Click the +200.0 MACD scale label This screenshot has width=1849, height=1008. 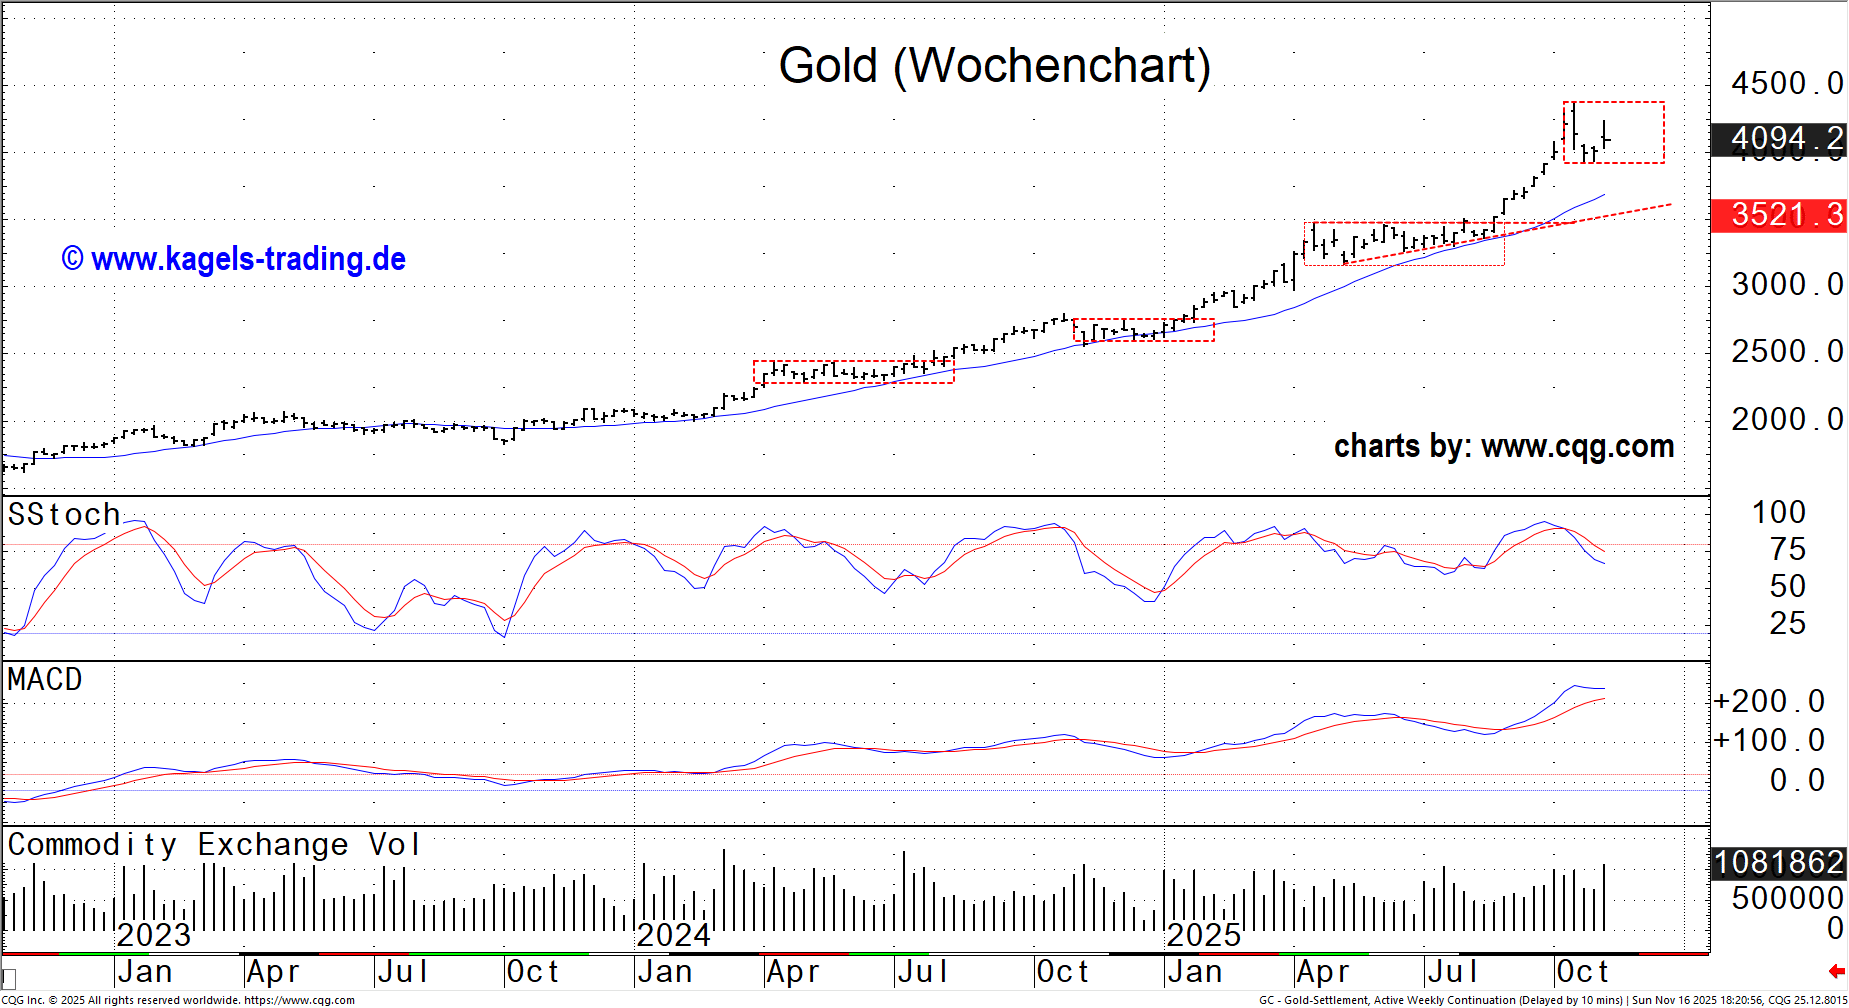coord(1770,701)
